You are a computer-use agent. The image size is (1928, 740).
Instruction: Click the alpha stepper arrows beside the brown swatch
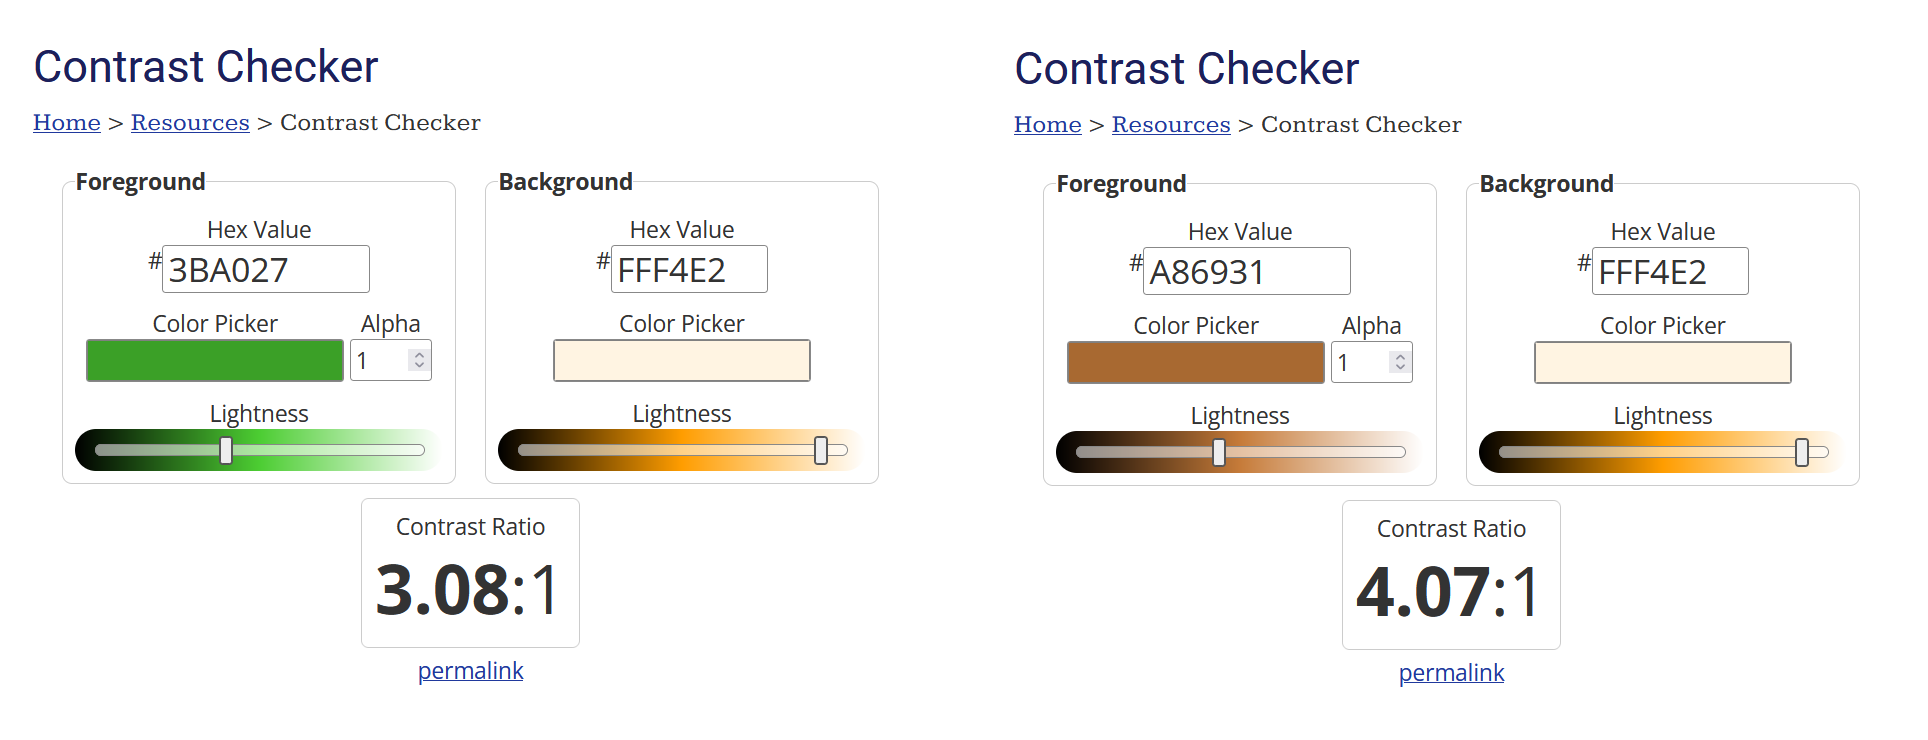[x=1401, y=362]
